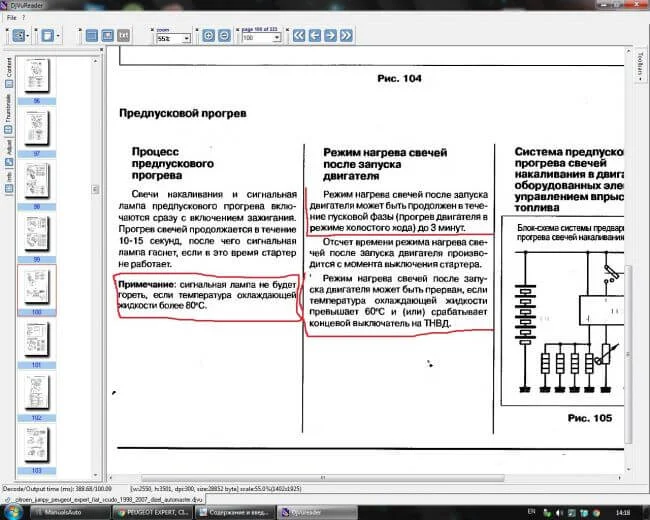
Task: Toggle the second page layout mode icon
Action: 107,36
